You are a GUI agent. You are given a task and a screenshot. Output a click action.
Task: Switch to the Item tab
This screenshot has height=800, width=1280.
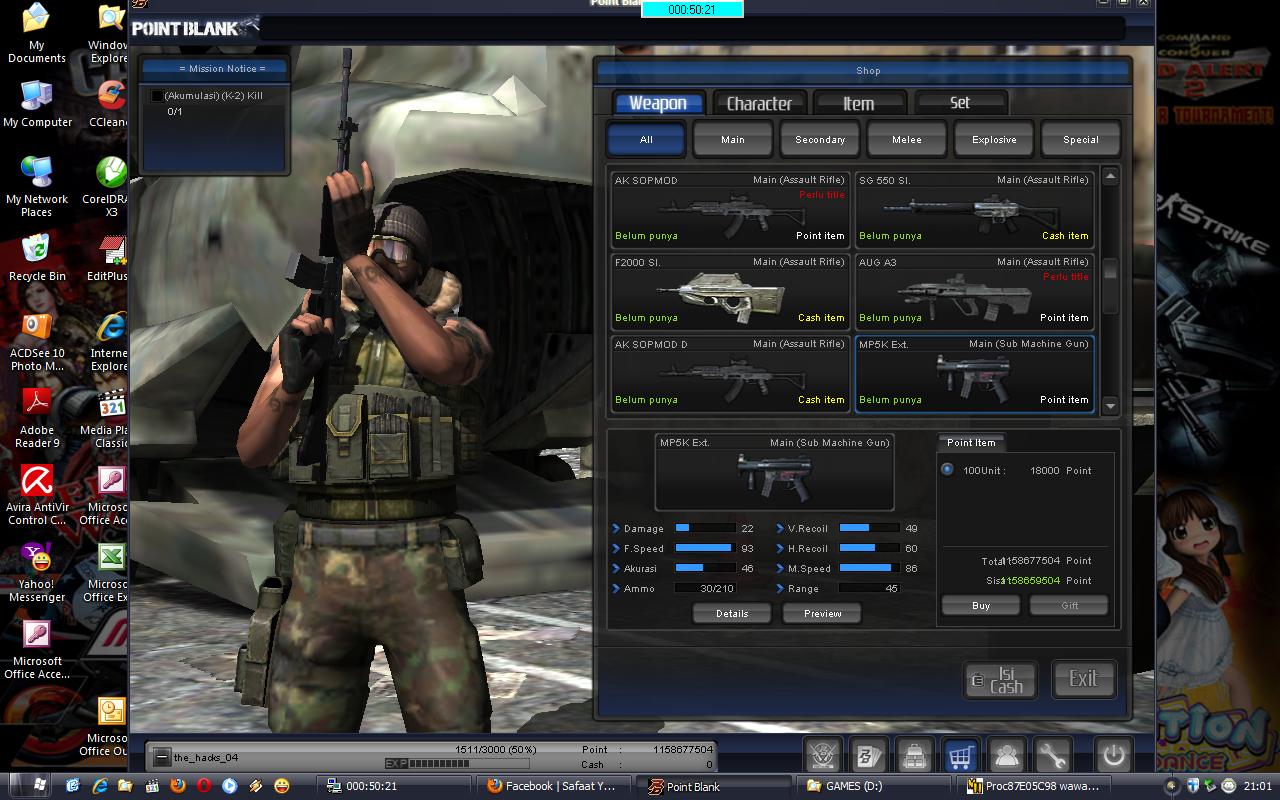[859, 103]
